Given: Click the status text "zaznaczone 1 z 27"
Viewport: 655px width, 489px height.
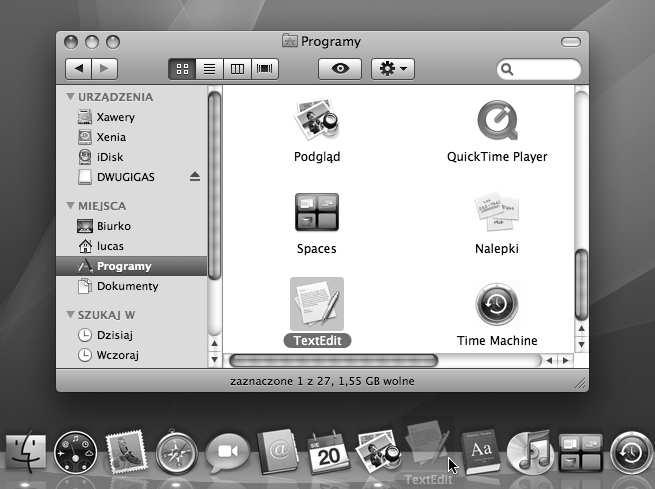Looking at the screenshot, I should coord(281,381).
